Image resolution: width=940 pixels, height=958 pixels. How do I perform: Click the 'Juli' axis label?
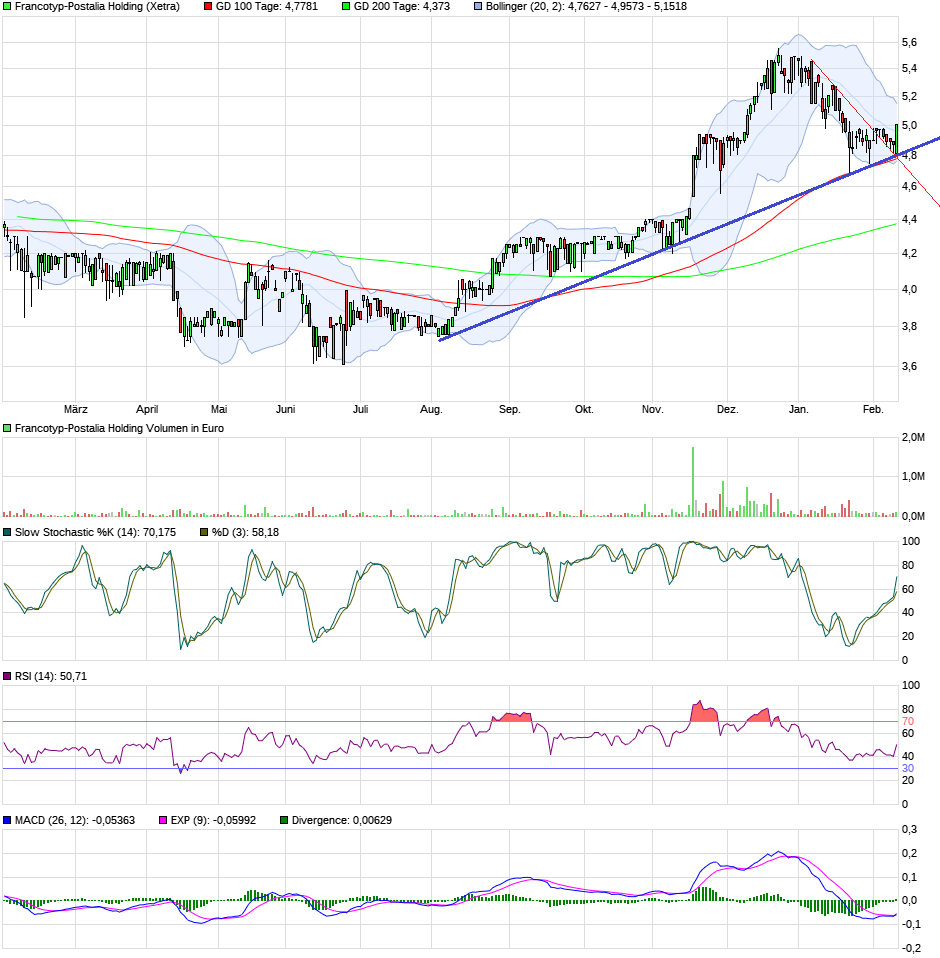point(360,409)
